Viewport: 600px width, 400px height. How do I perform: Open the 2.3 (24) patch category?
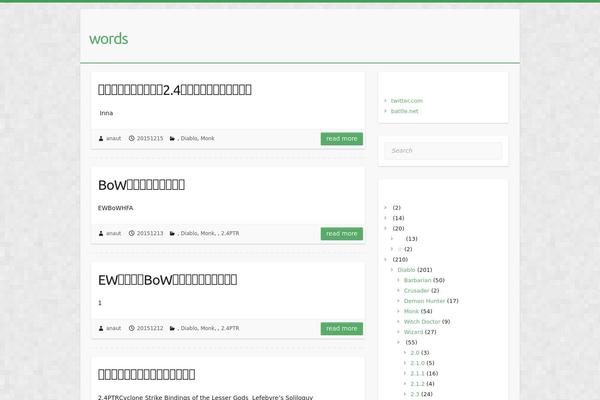(415, 394)
